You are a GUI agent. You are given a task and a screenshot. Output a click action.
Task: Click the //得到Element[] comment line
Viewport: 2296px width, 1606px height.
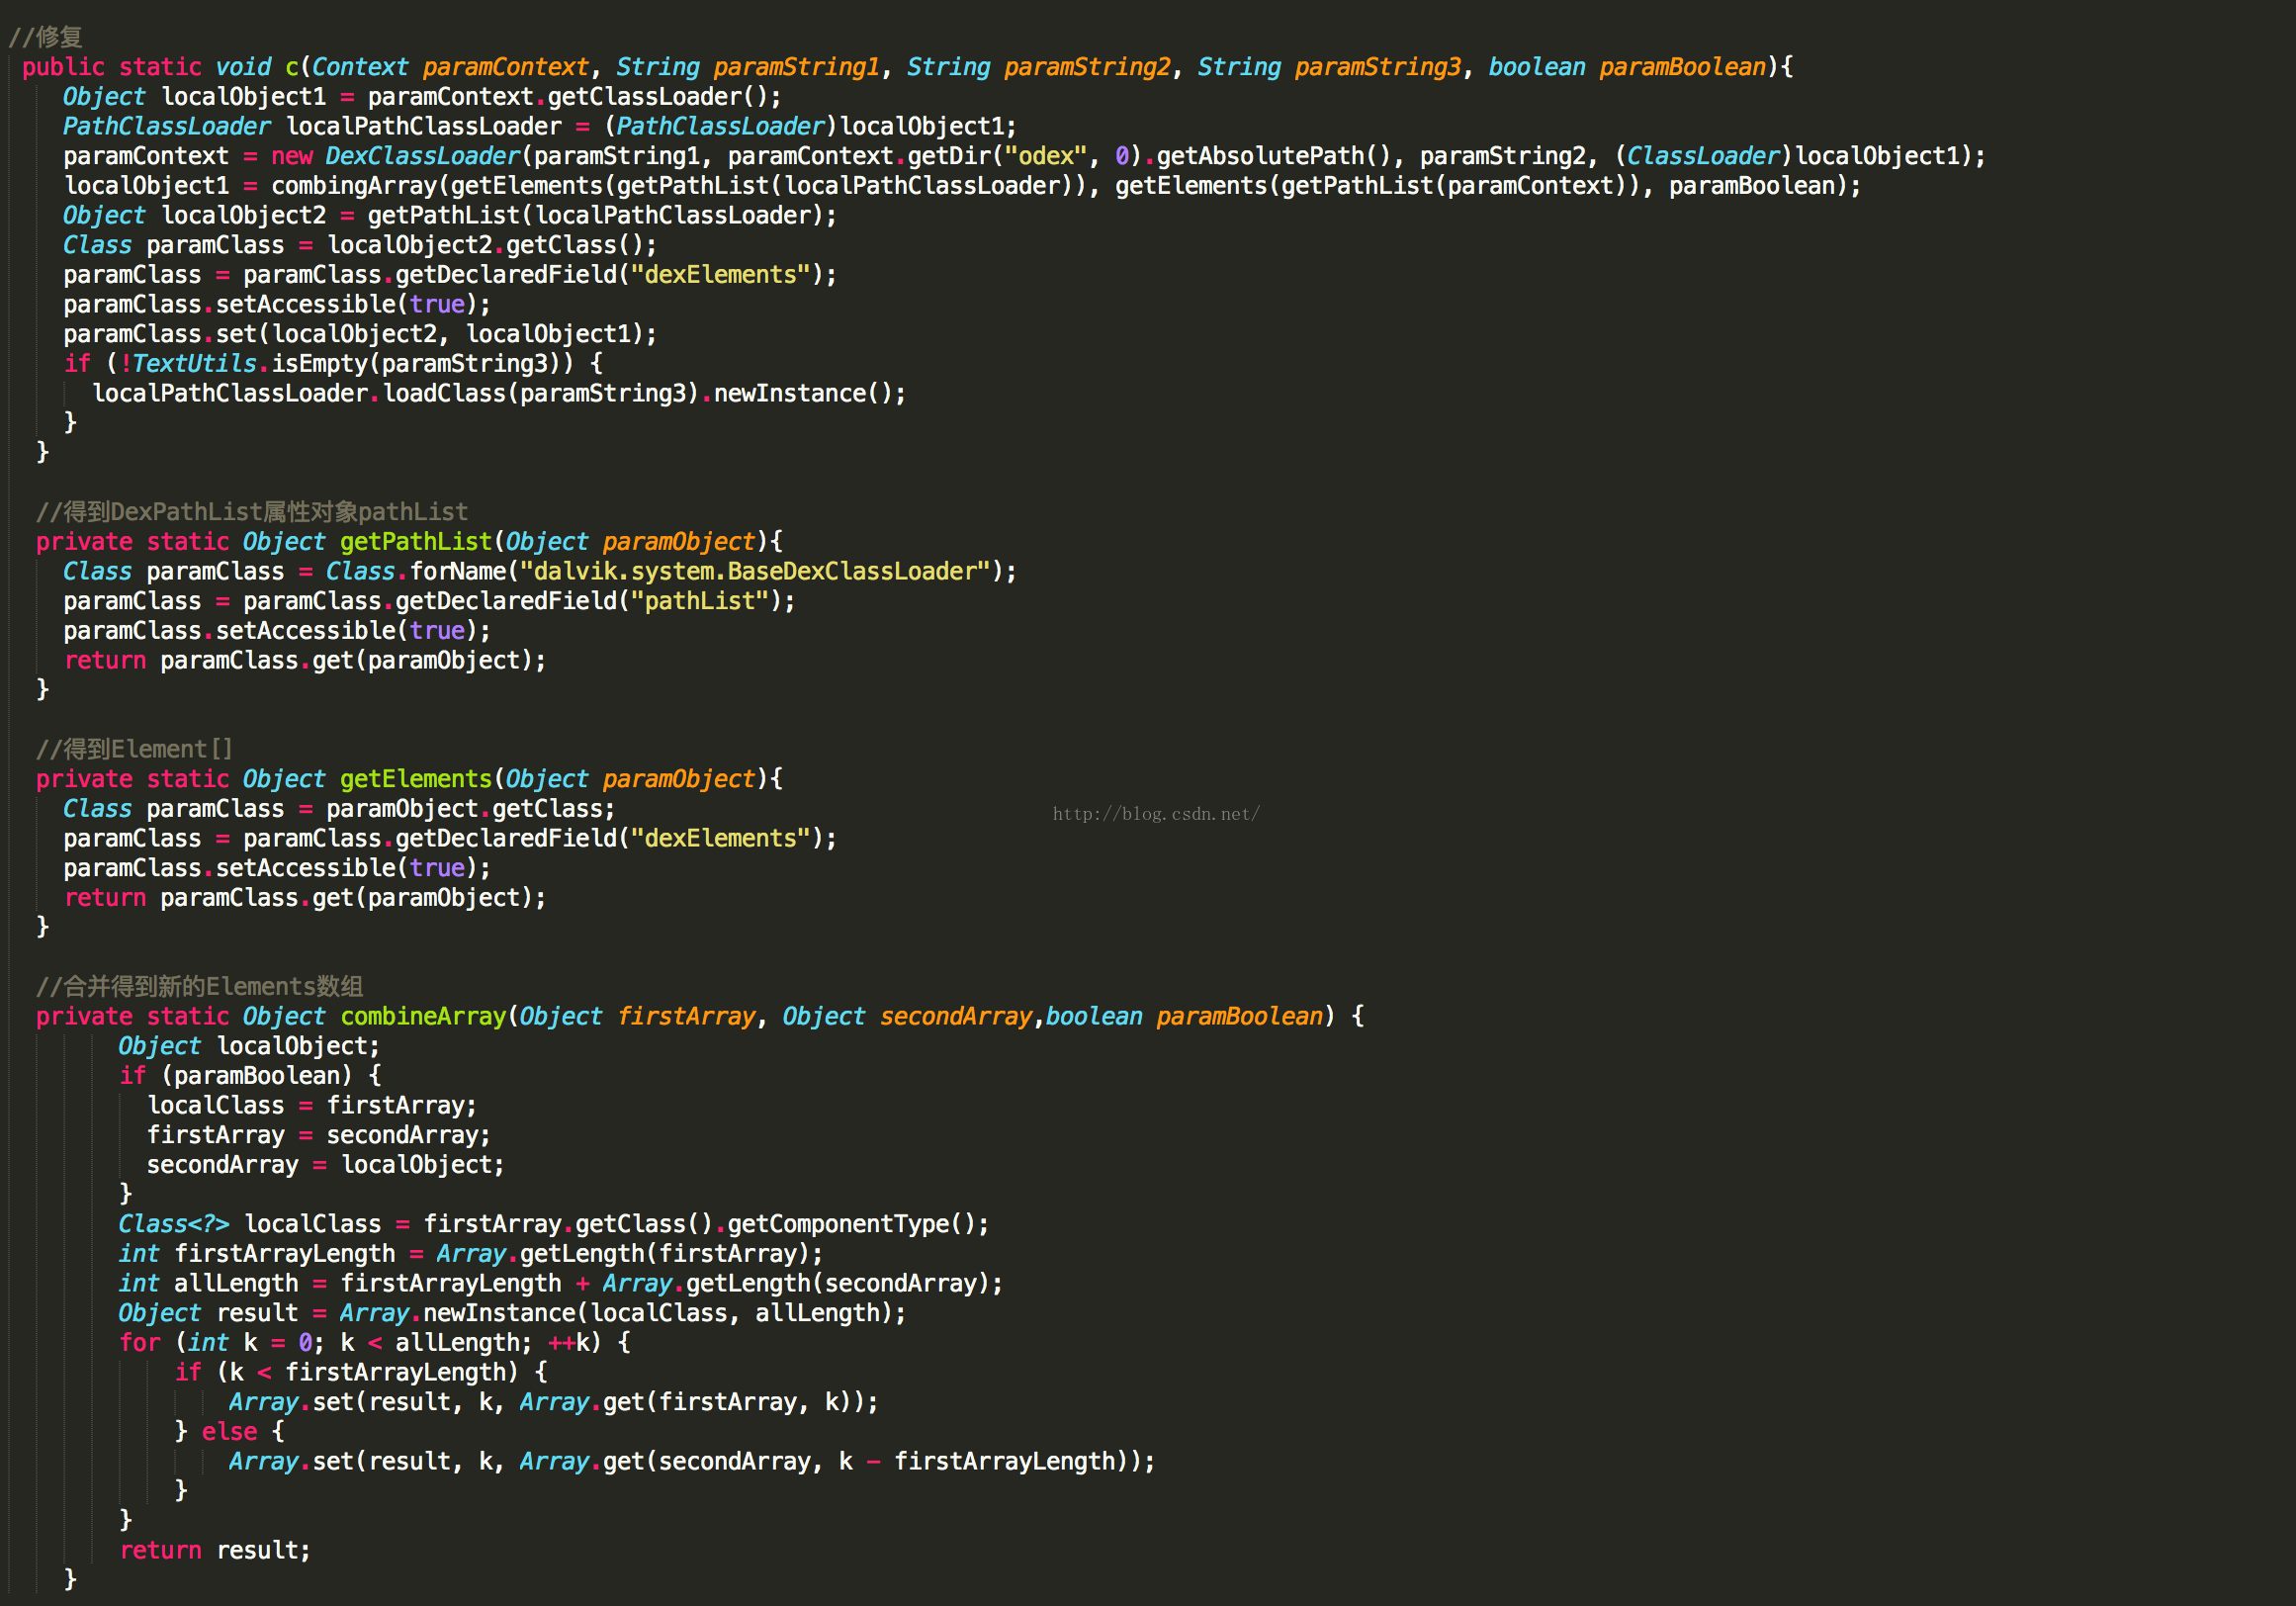[134, 749]
